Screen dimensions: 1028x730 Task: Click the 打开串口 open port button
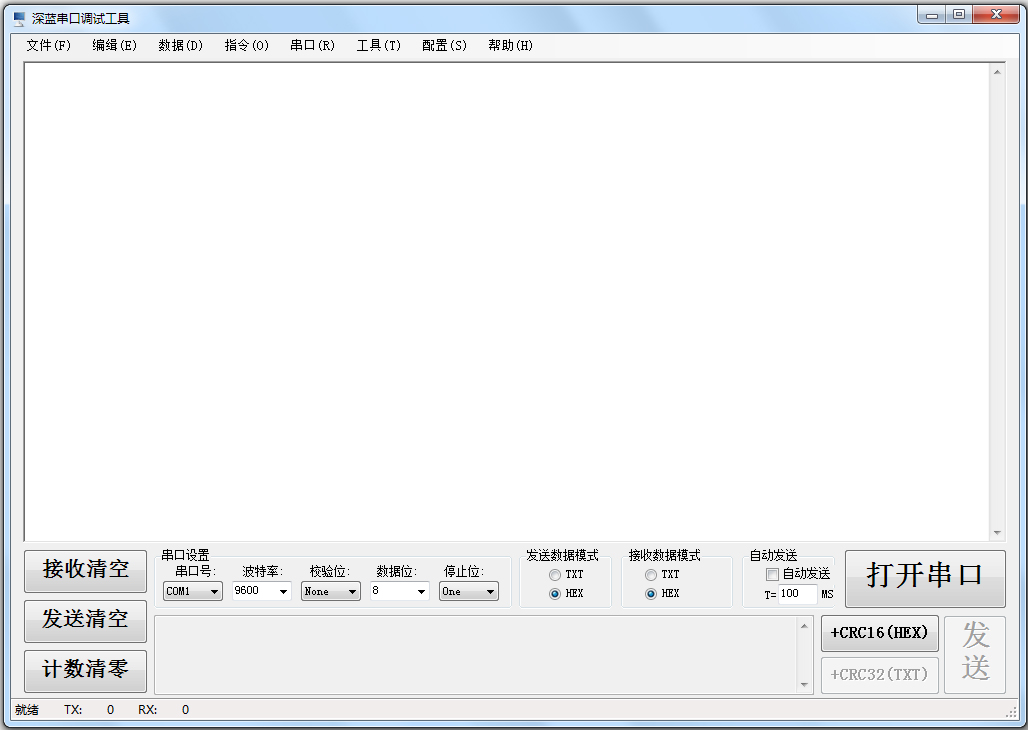pos(923,579)
